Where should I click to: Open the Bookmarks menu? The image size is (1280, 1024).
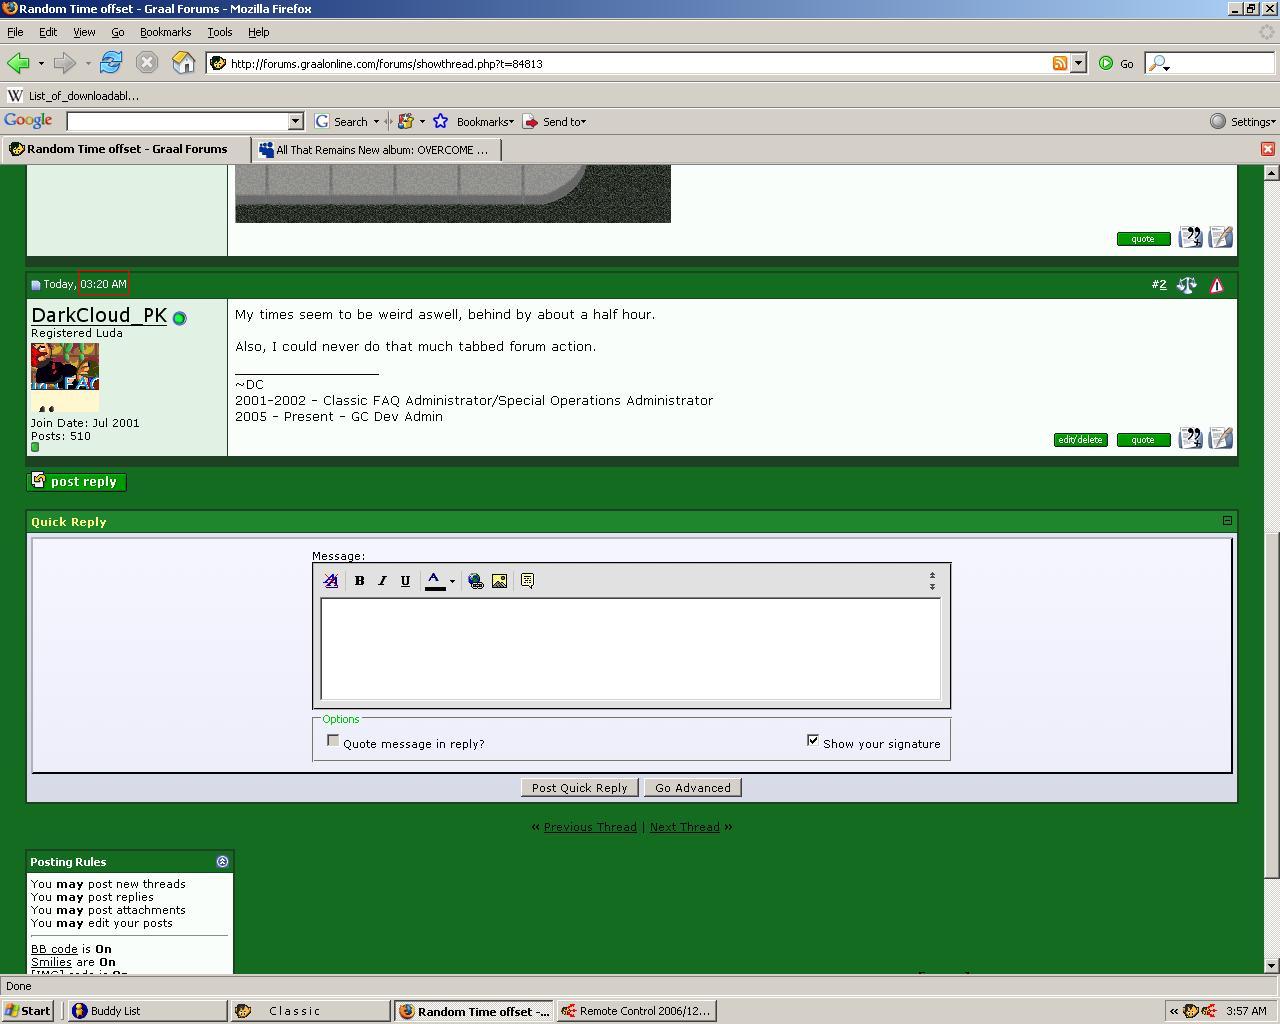point(165,32)
